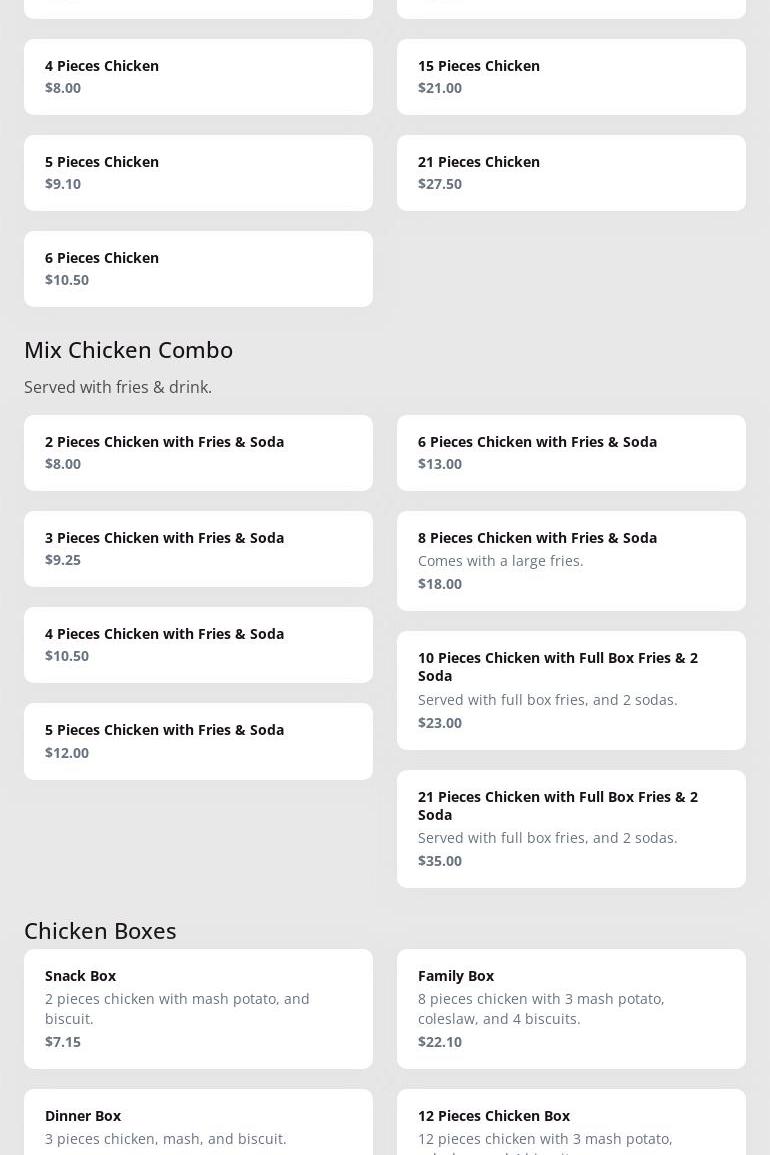Pick 2 Pieces Chicken with Fries & Soda
Screen dimensions: 770x1155
click(198, 453)
